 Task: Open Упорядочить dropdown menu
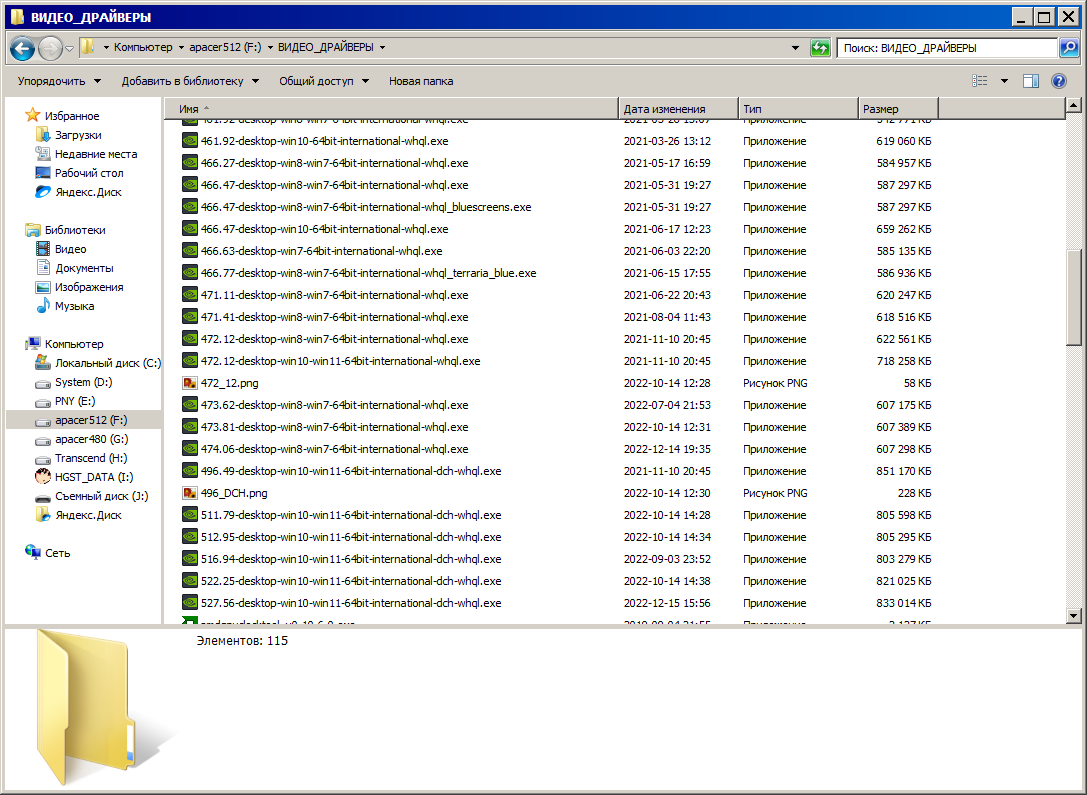(x=59, y=81)
